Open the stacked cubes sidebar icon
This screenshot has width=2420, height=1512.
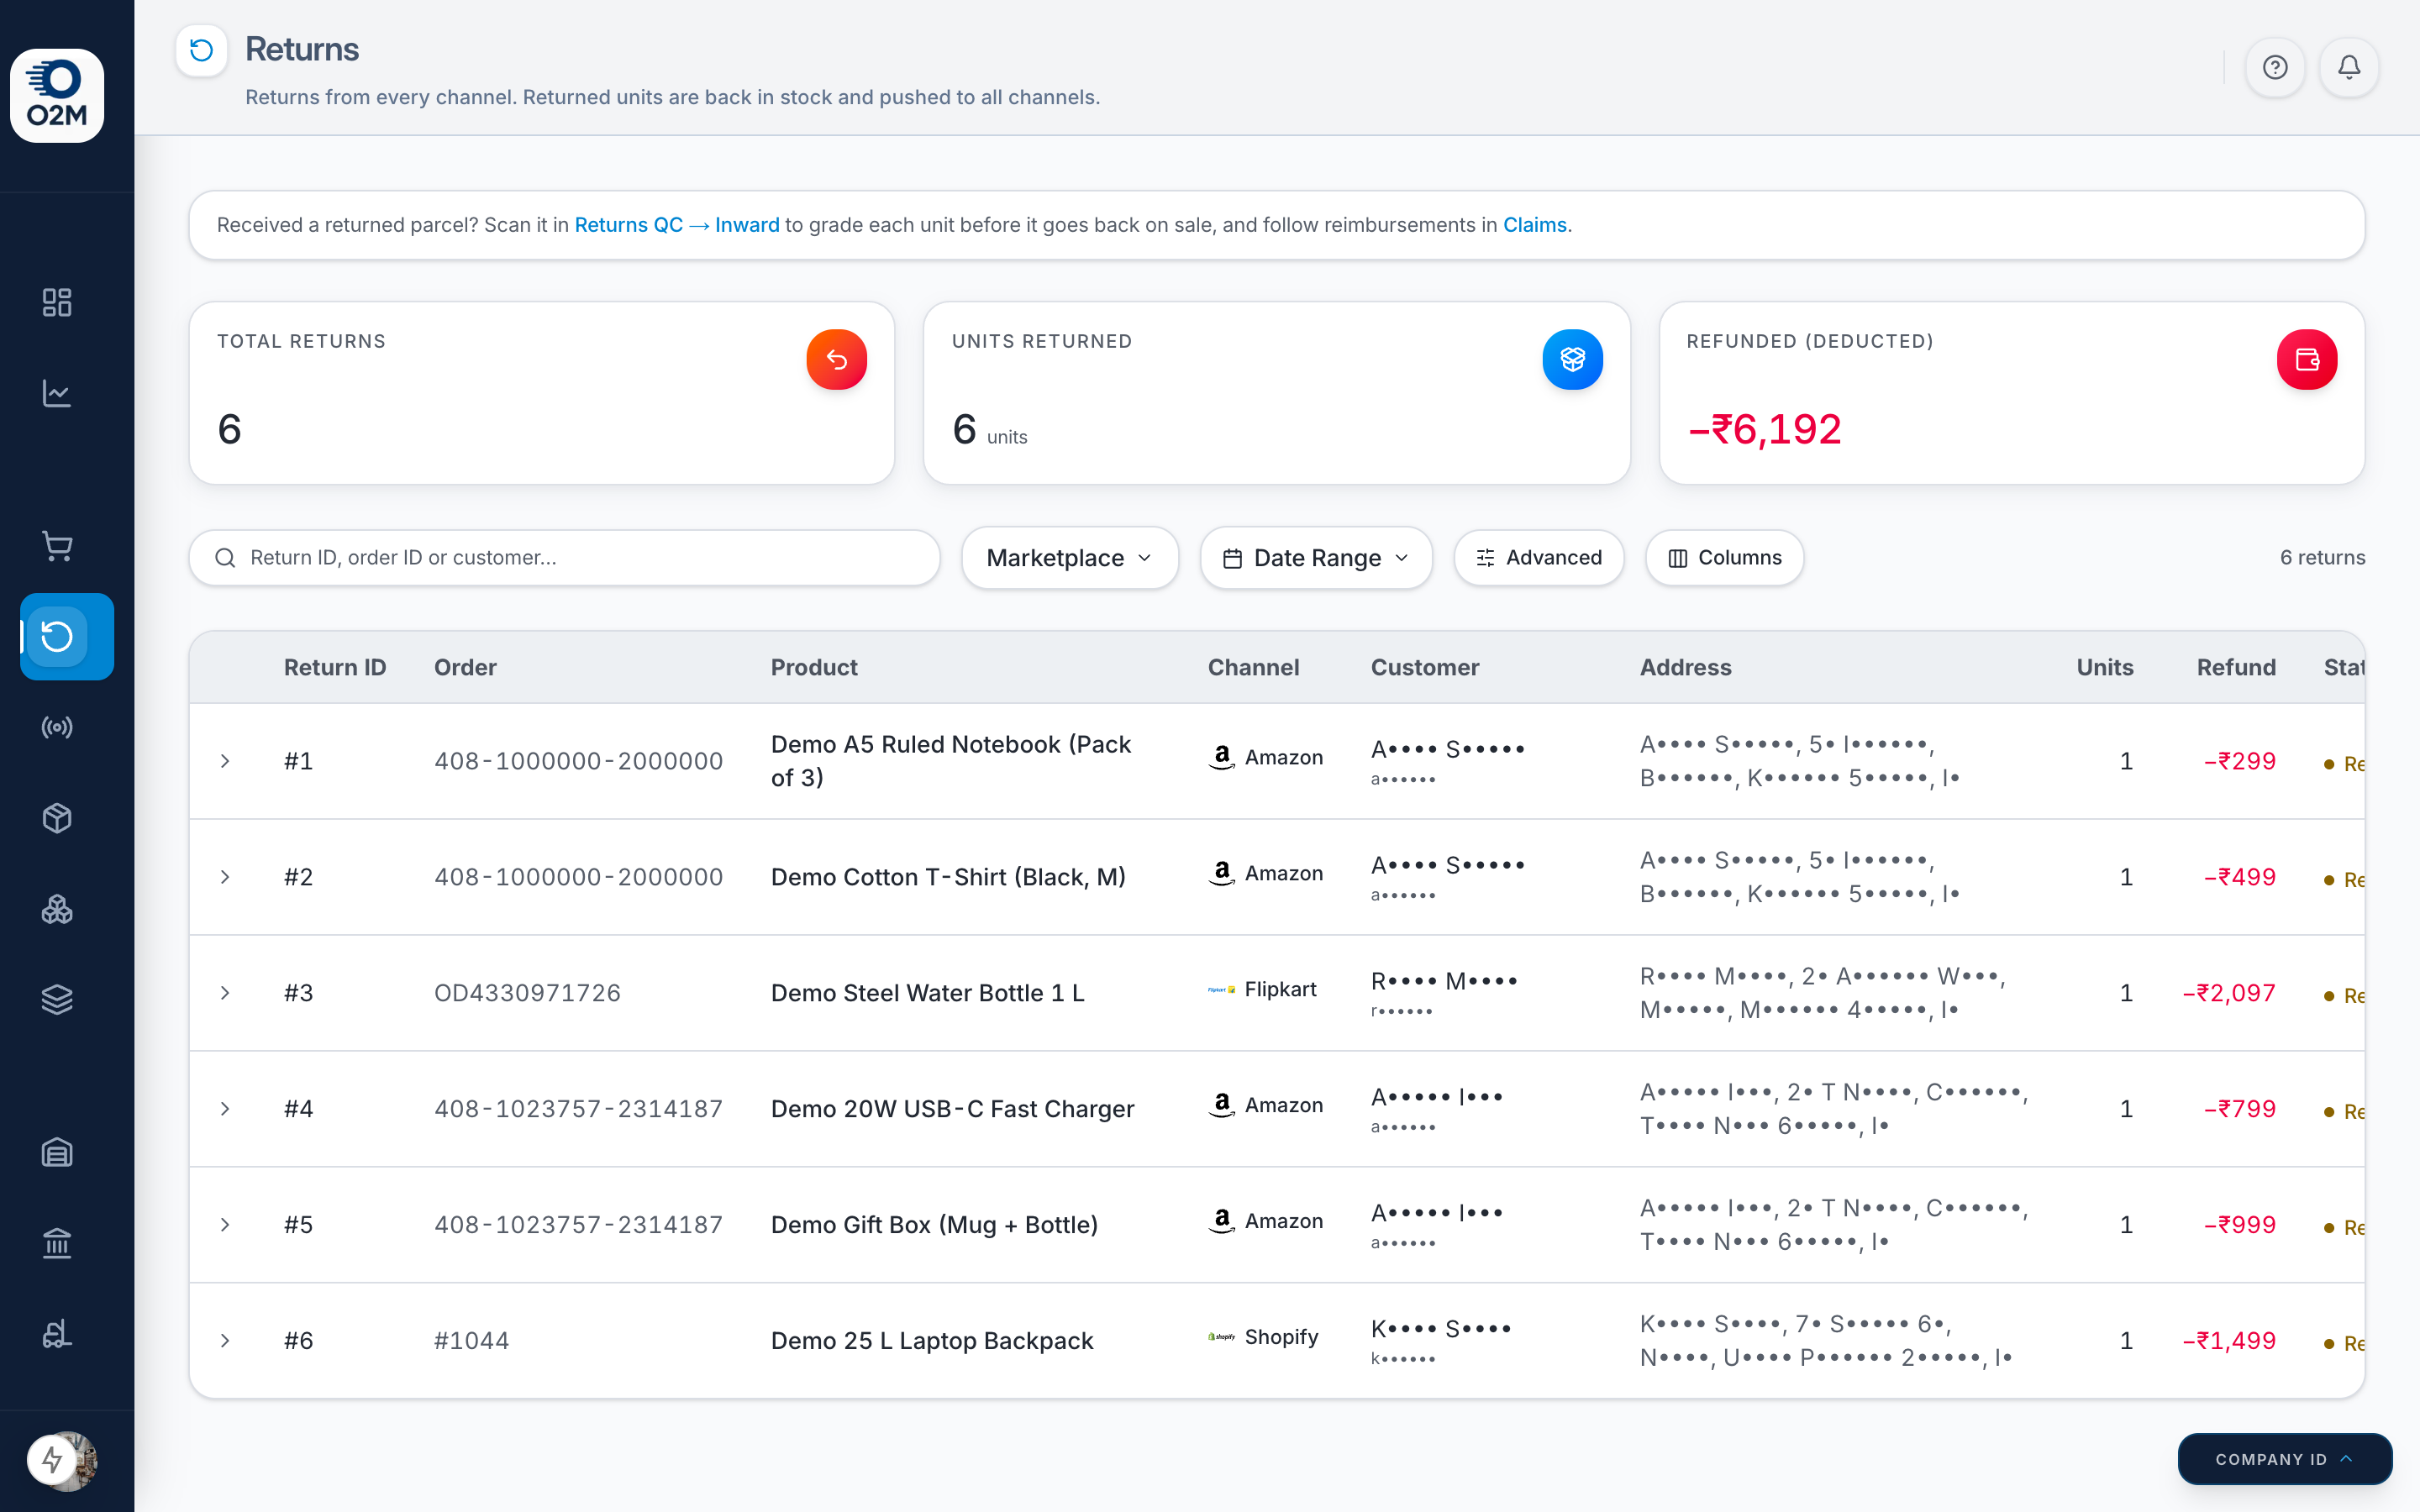tap(57, 909)
